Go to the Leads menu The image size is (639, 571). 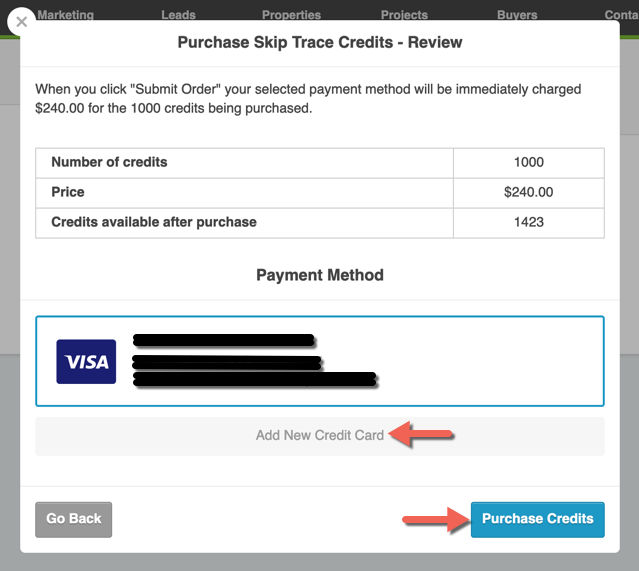pyautogui.click(x=178, y=15)
